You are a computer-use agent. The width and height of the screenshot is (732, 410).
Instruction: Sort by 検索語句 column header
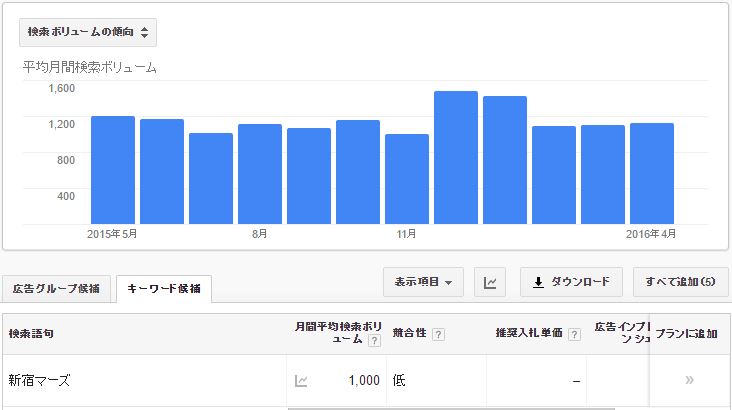click(31, 333)
